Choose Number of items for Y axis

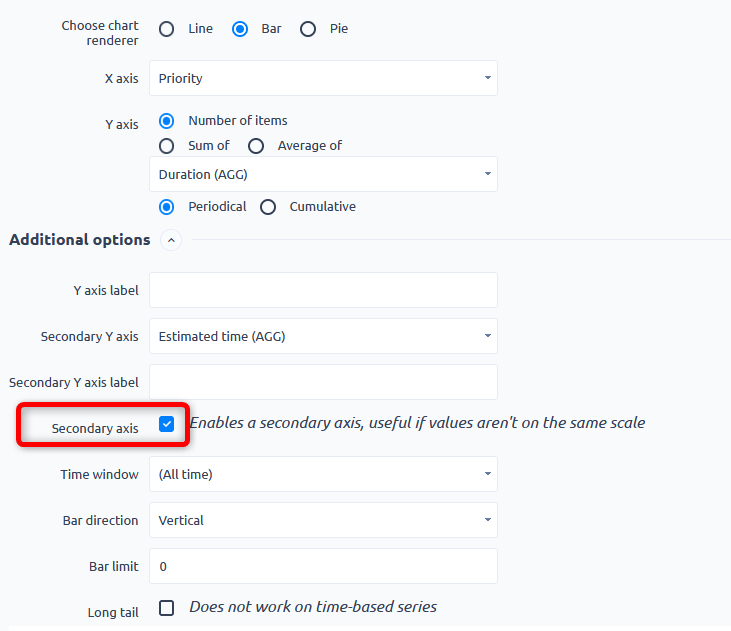coord(167,121)
